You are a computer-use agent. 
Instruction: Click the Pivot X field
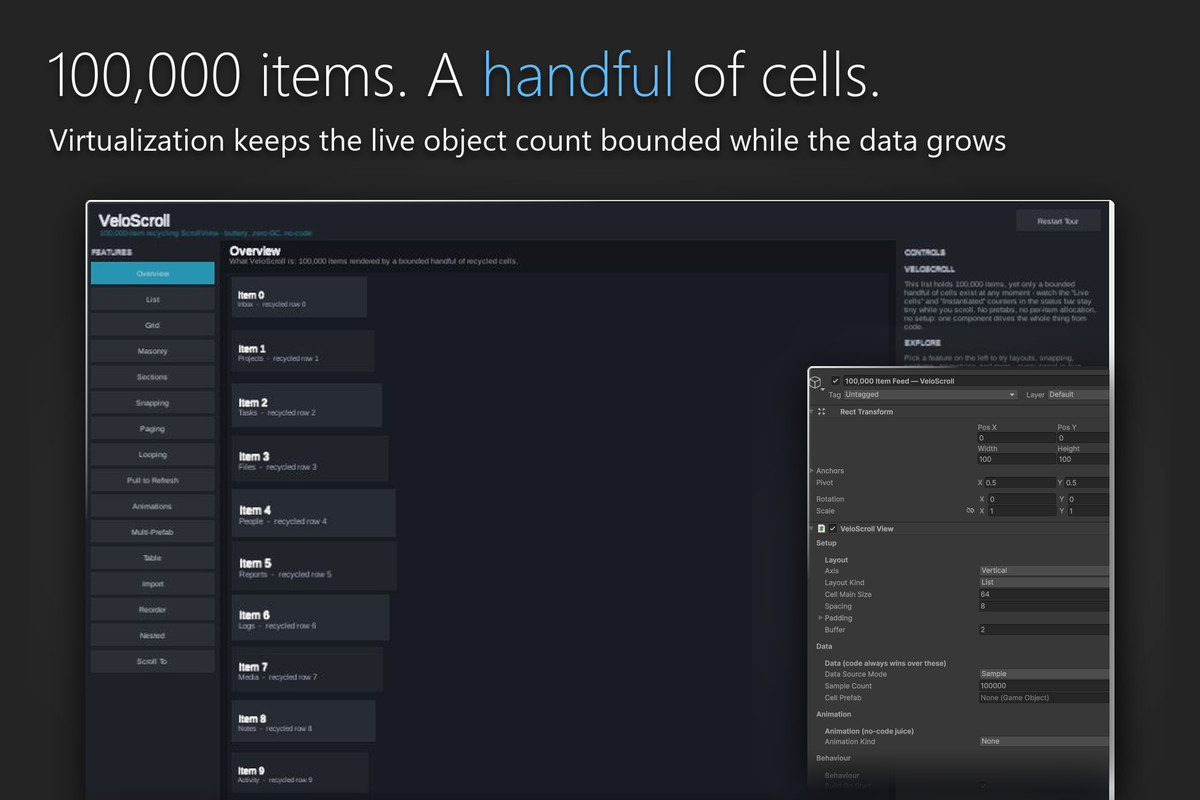point(1019,483)
